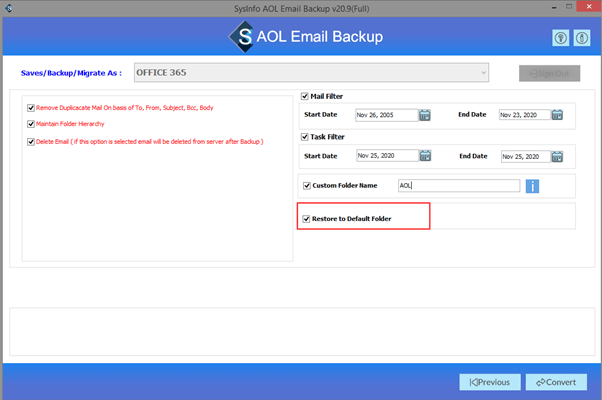Open calendar for Mail Filter End Date
The image size is (602, 400).
[x=557, y=115]
